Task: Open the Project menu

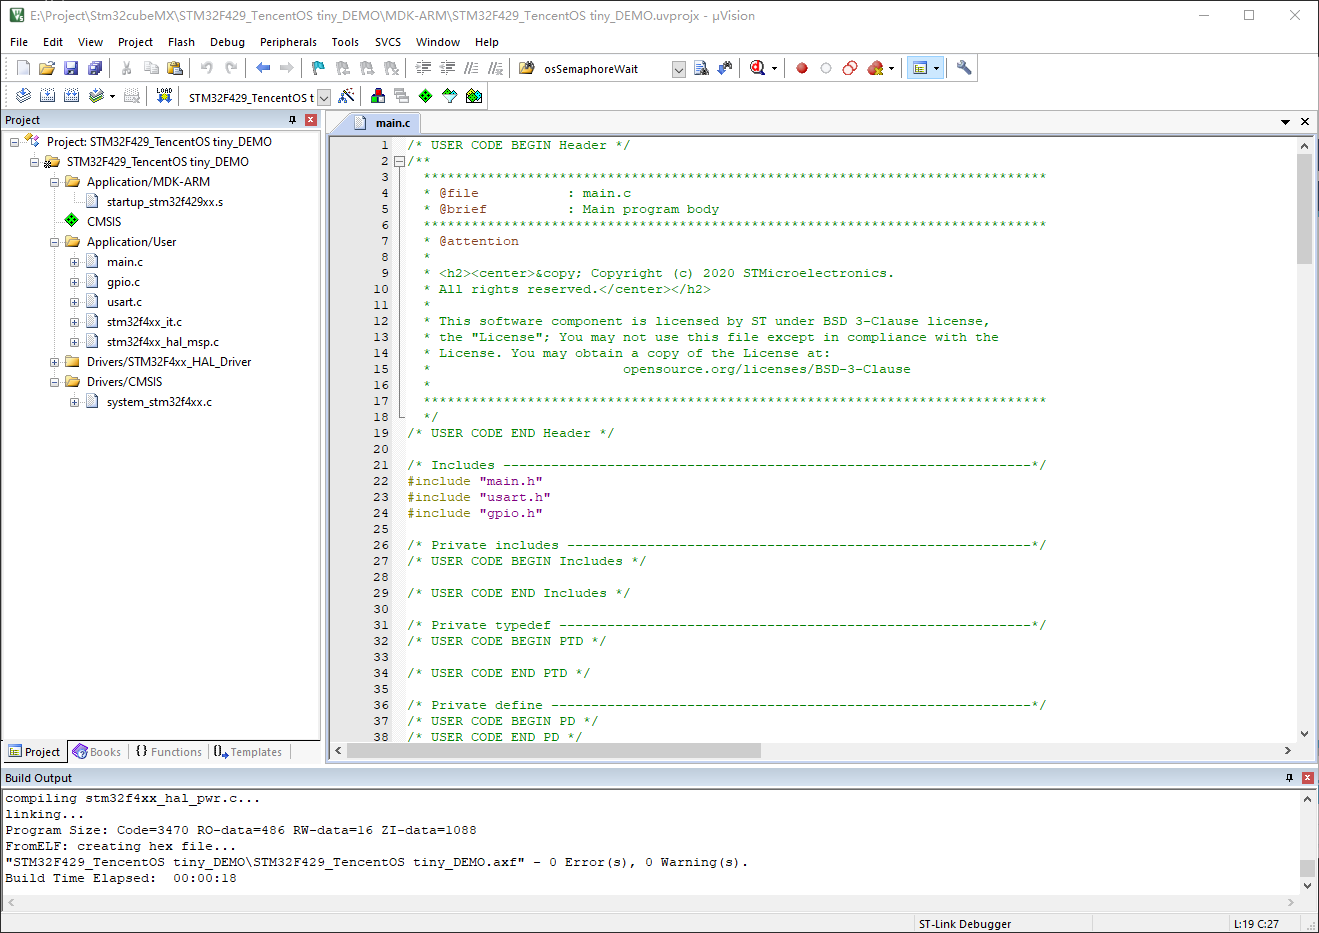Action: (x=135, y=42)
